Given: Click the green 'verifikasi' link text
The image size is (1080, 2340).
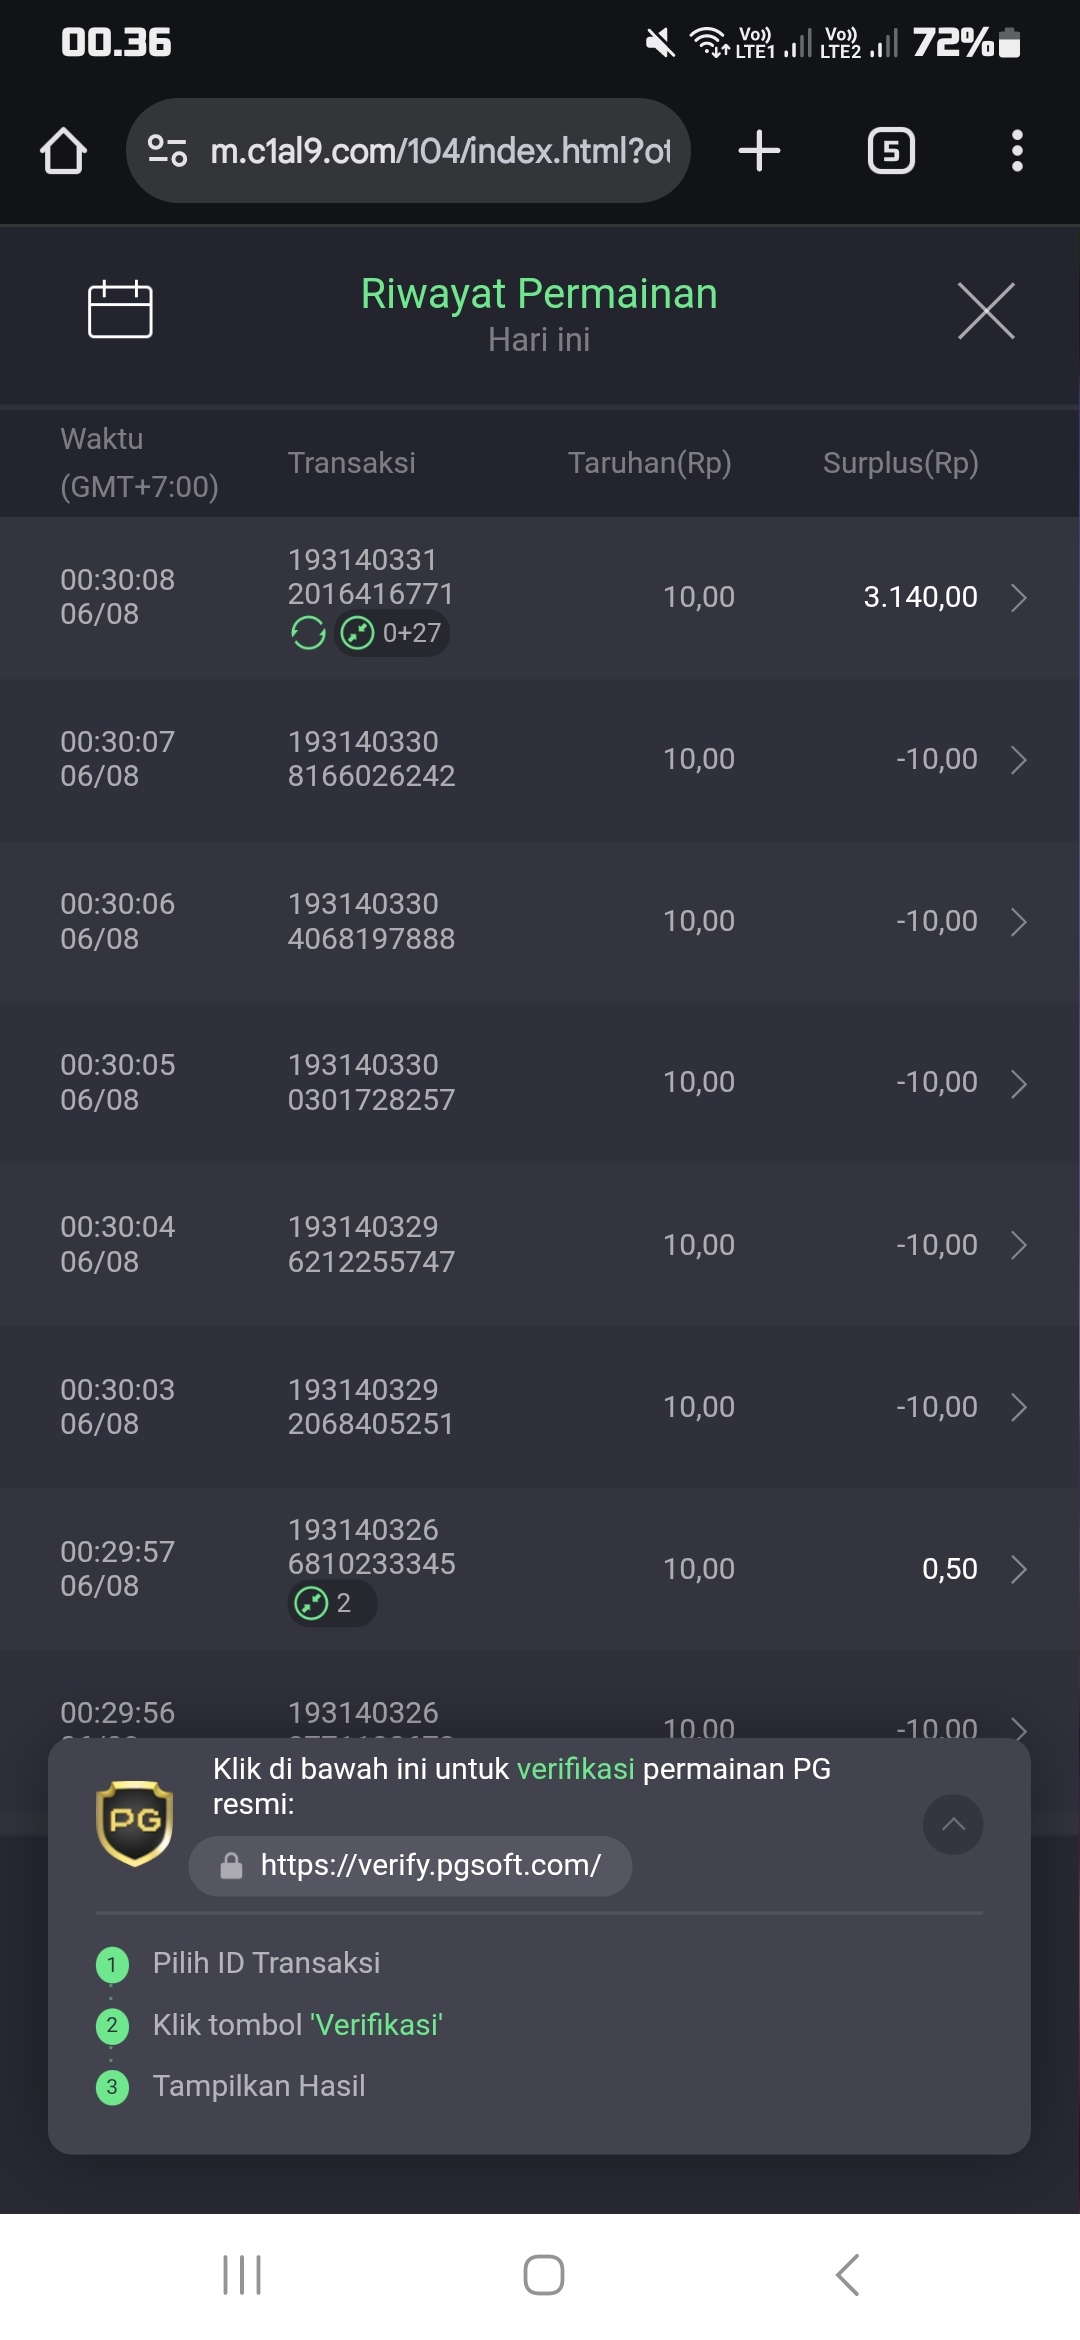Looking at the screenshot, I should 575,1769.
